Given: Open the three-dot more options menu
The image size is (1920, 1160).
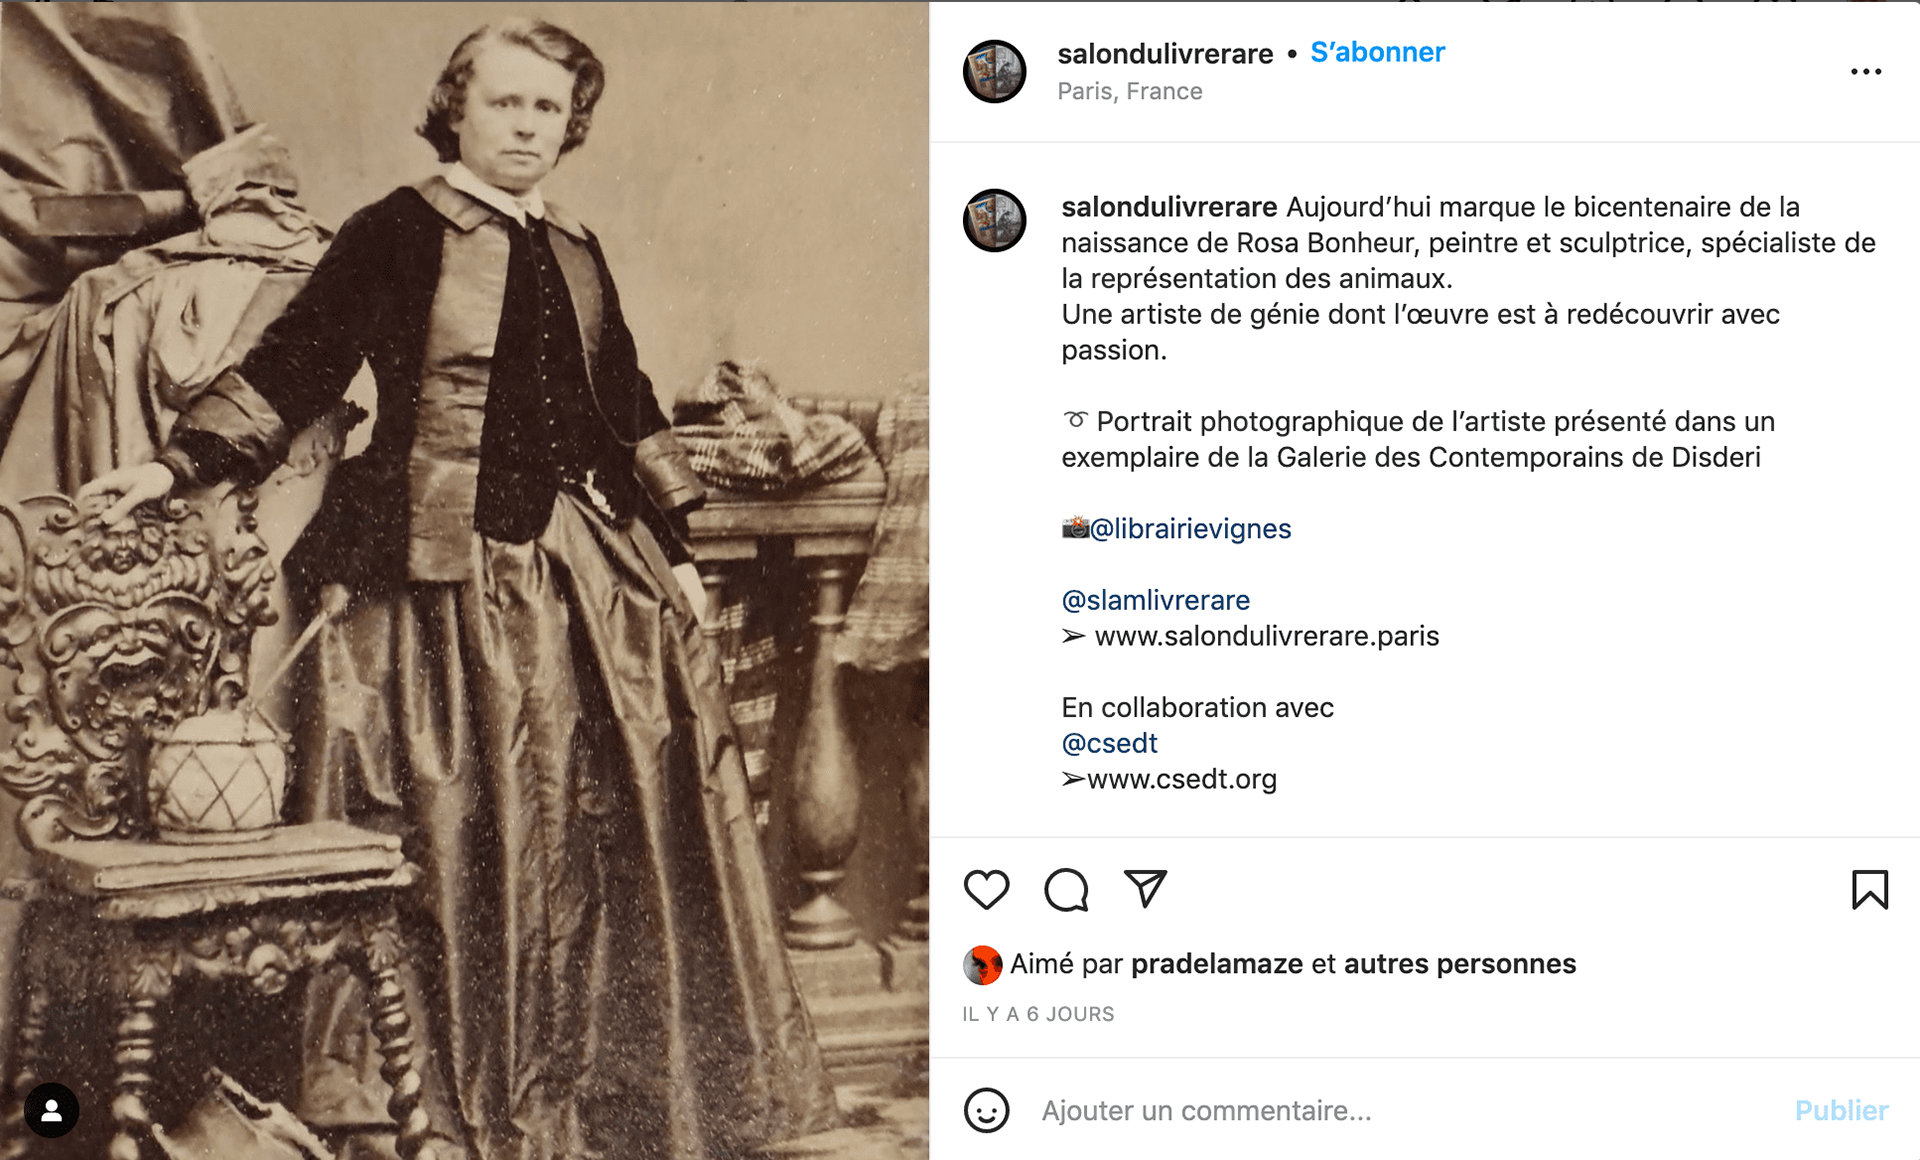Looking at the screenshot, I should tap(1866, 72).
